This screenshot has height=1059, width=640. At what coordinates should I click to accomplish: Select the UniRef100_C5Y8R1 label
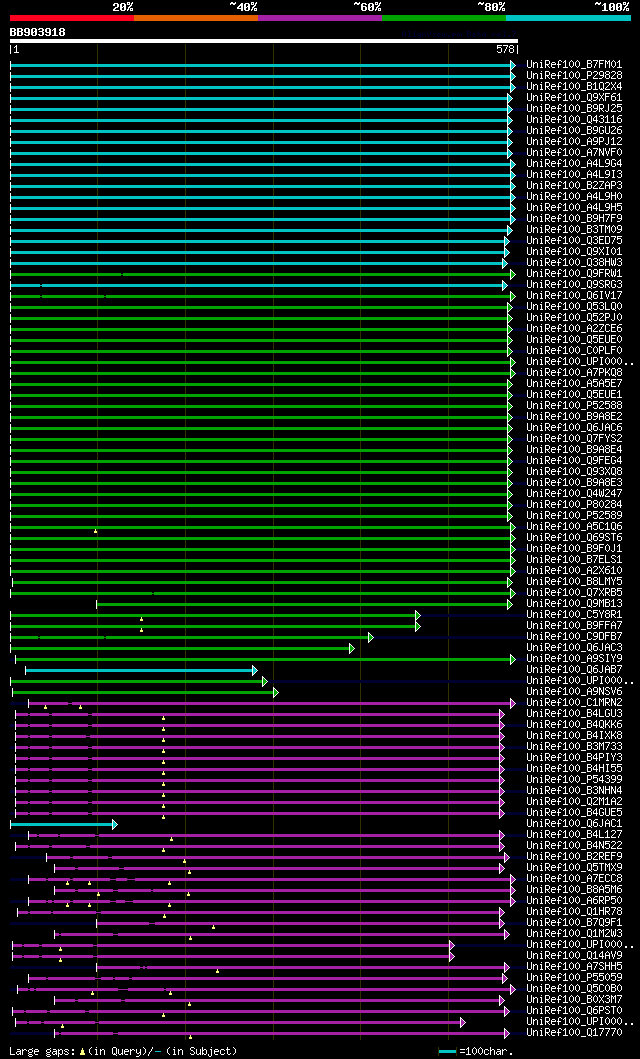coord(574,615)
